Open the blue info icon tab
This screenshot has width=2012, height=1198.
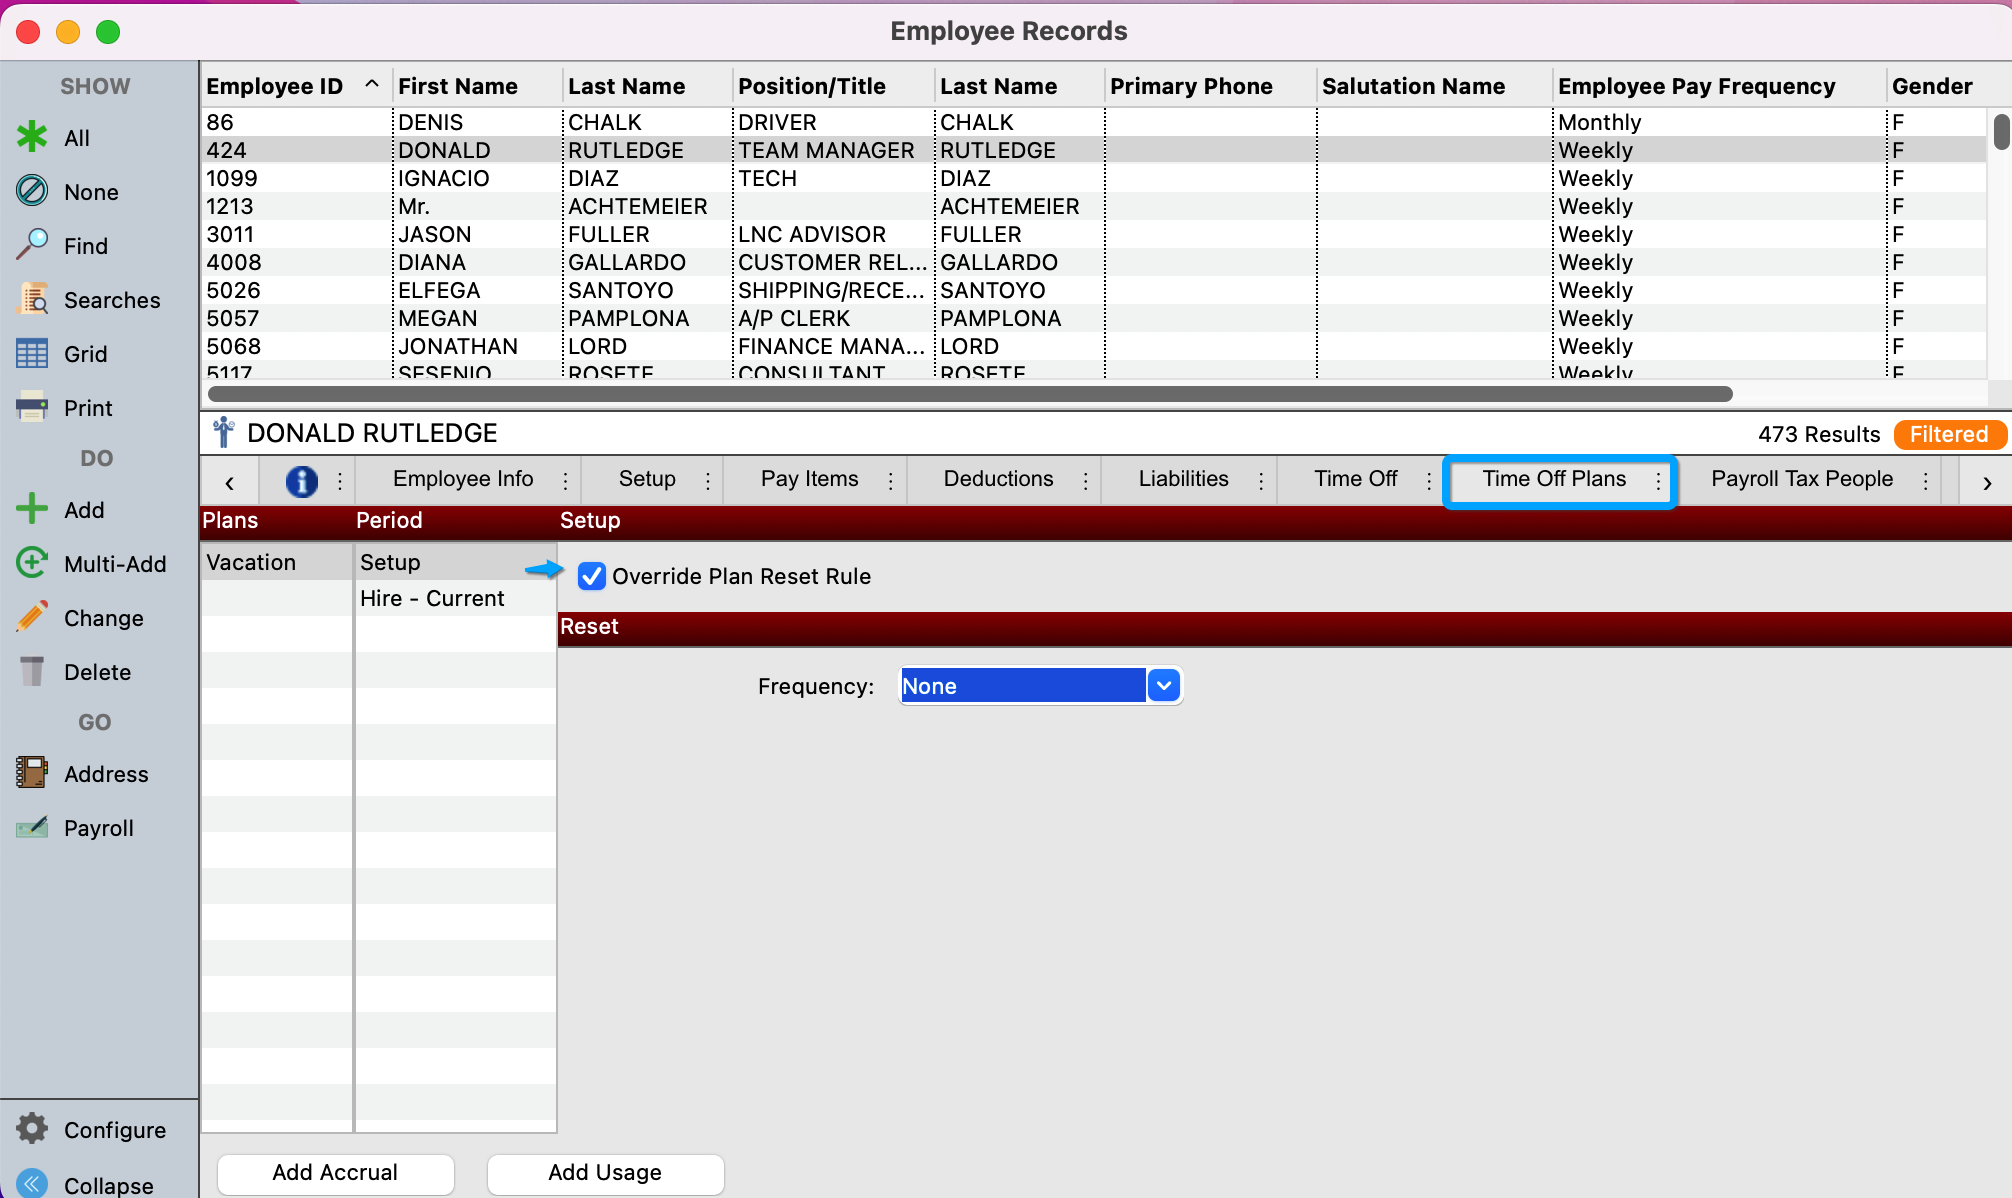(301, 481)
